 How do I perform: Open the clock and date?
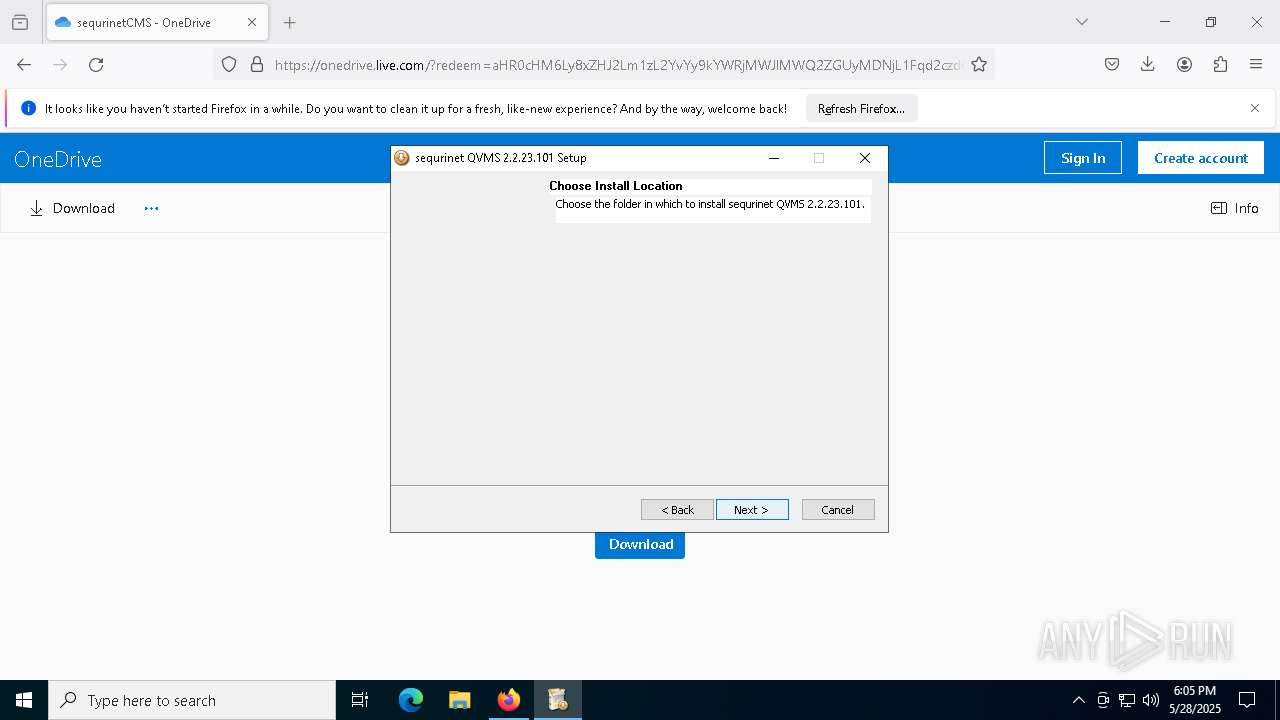click(x=1195, y=700)
